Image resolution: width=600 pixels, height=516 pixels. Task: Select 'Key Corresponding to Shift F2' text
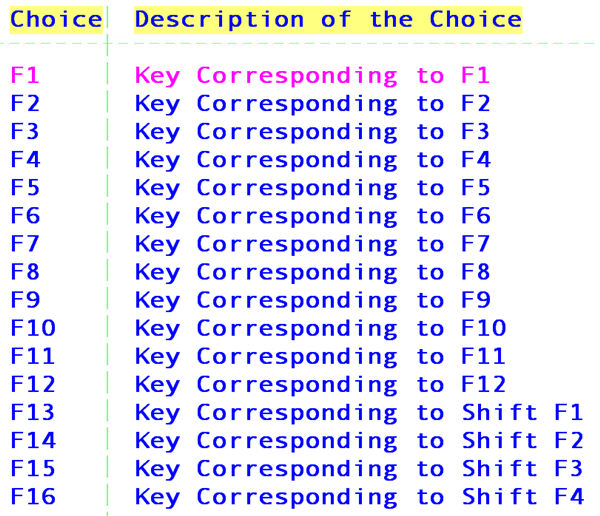[x=359, y=441]
